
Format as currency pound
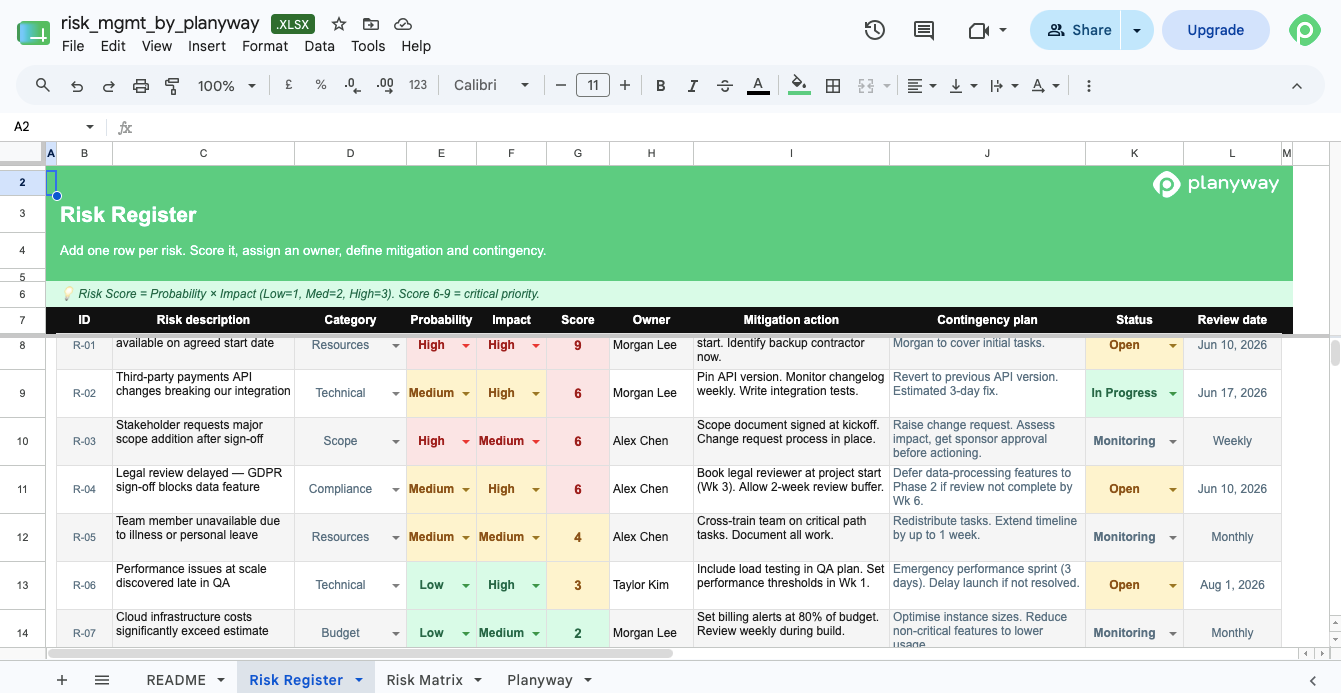pyautogui.click(x=288, y=86)
